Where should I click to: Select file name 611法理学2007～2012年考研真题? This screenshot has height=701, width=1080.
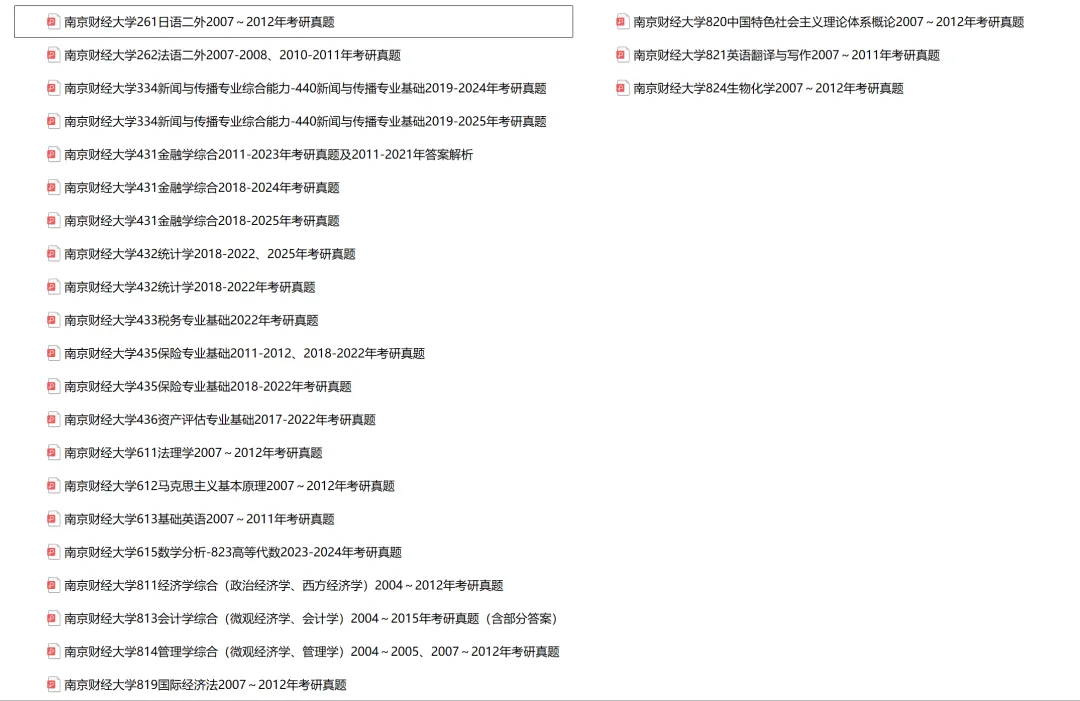[x=194, y=452]
